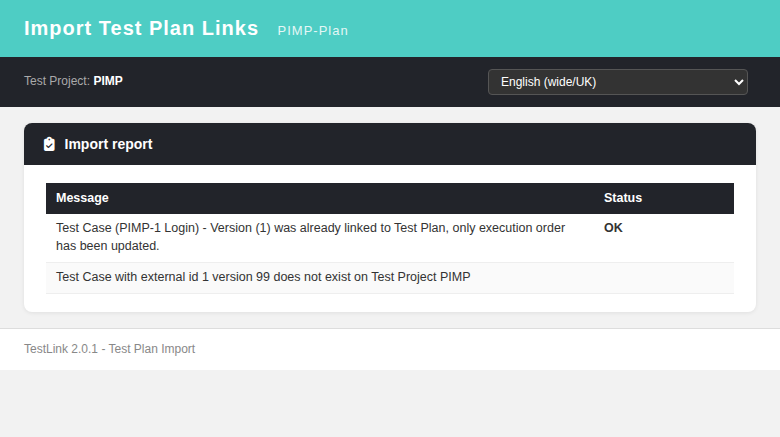This screenshot has width=780, height=437.
Task: Click the PIMP-1 Login already linked message
Action: 310,237
